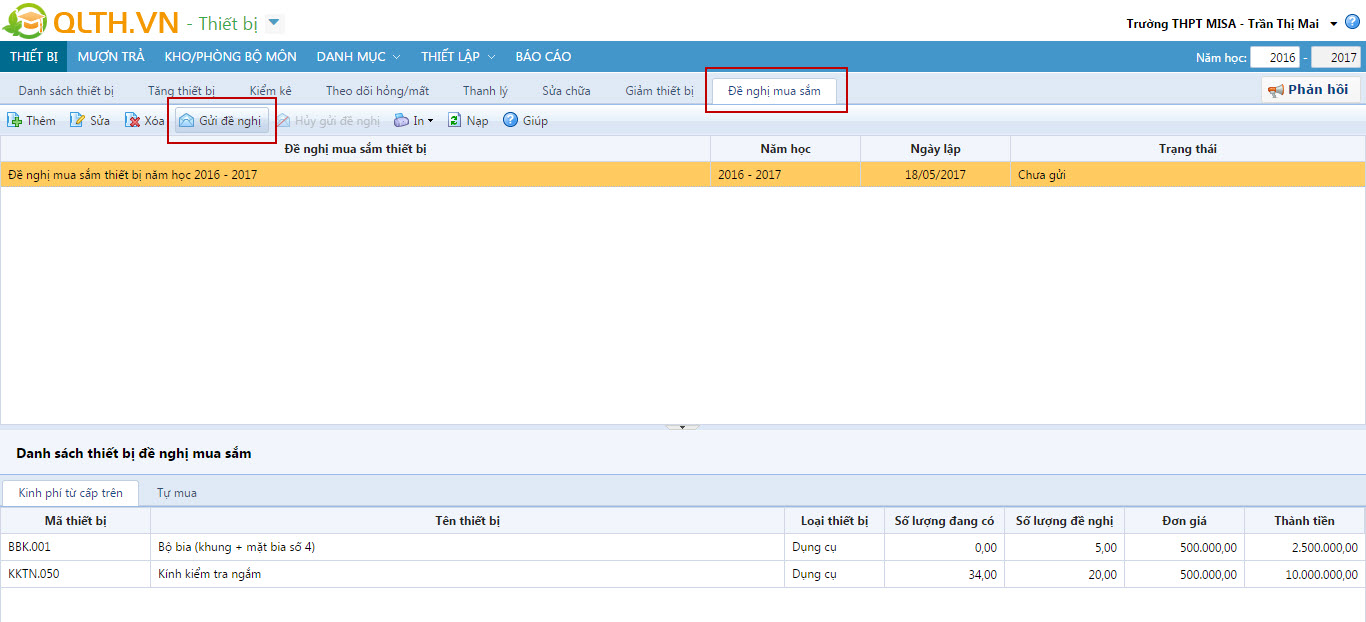Click the Xóa (delete) icon

coord(132,121)
